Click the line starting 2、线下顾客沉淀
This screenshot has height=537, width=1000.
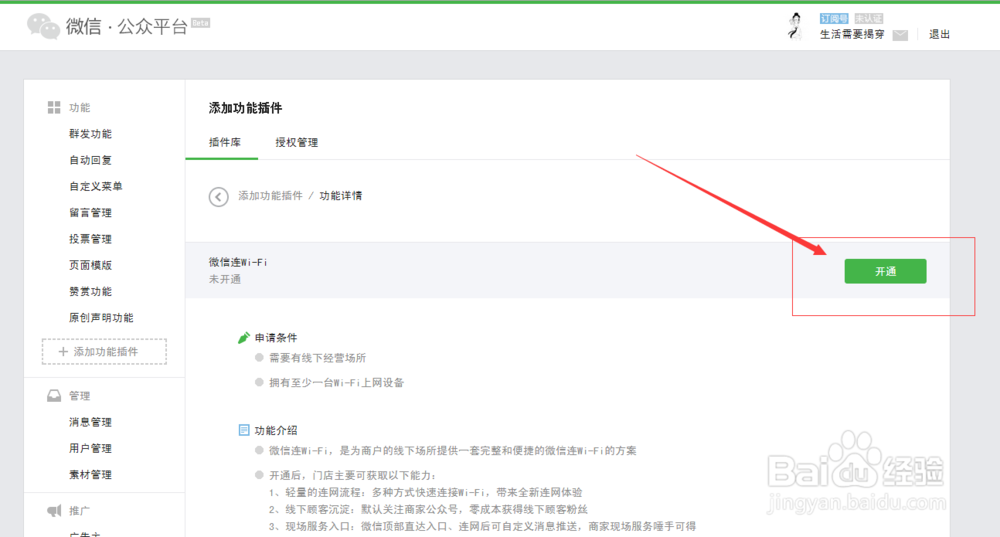coord(428,509)
